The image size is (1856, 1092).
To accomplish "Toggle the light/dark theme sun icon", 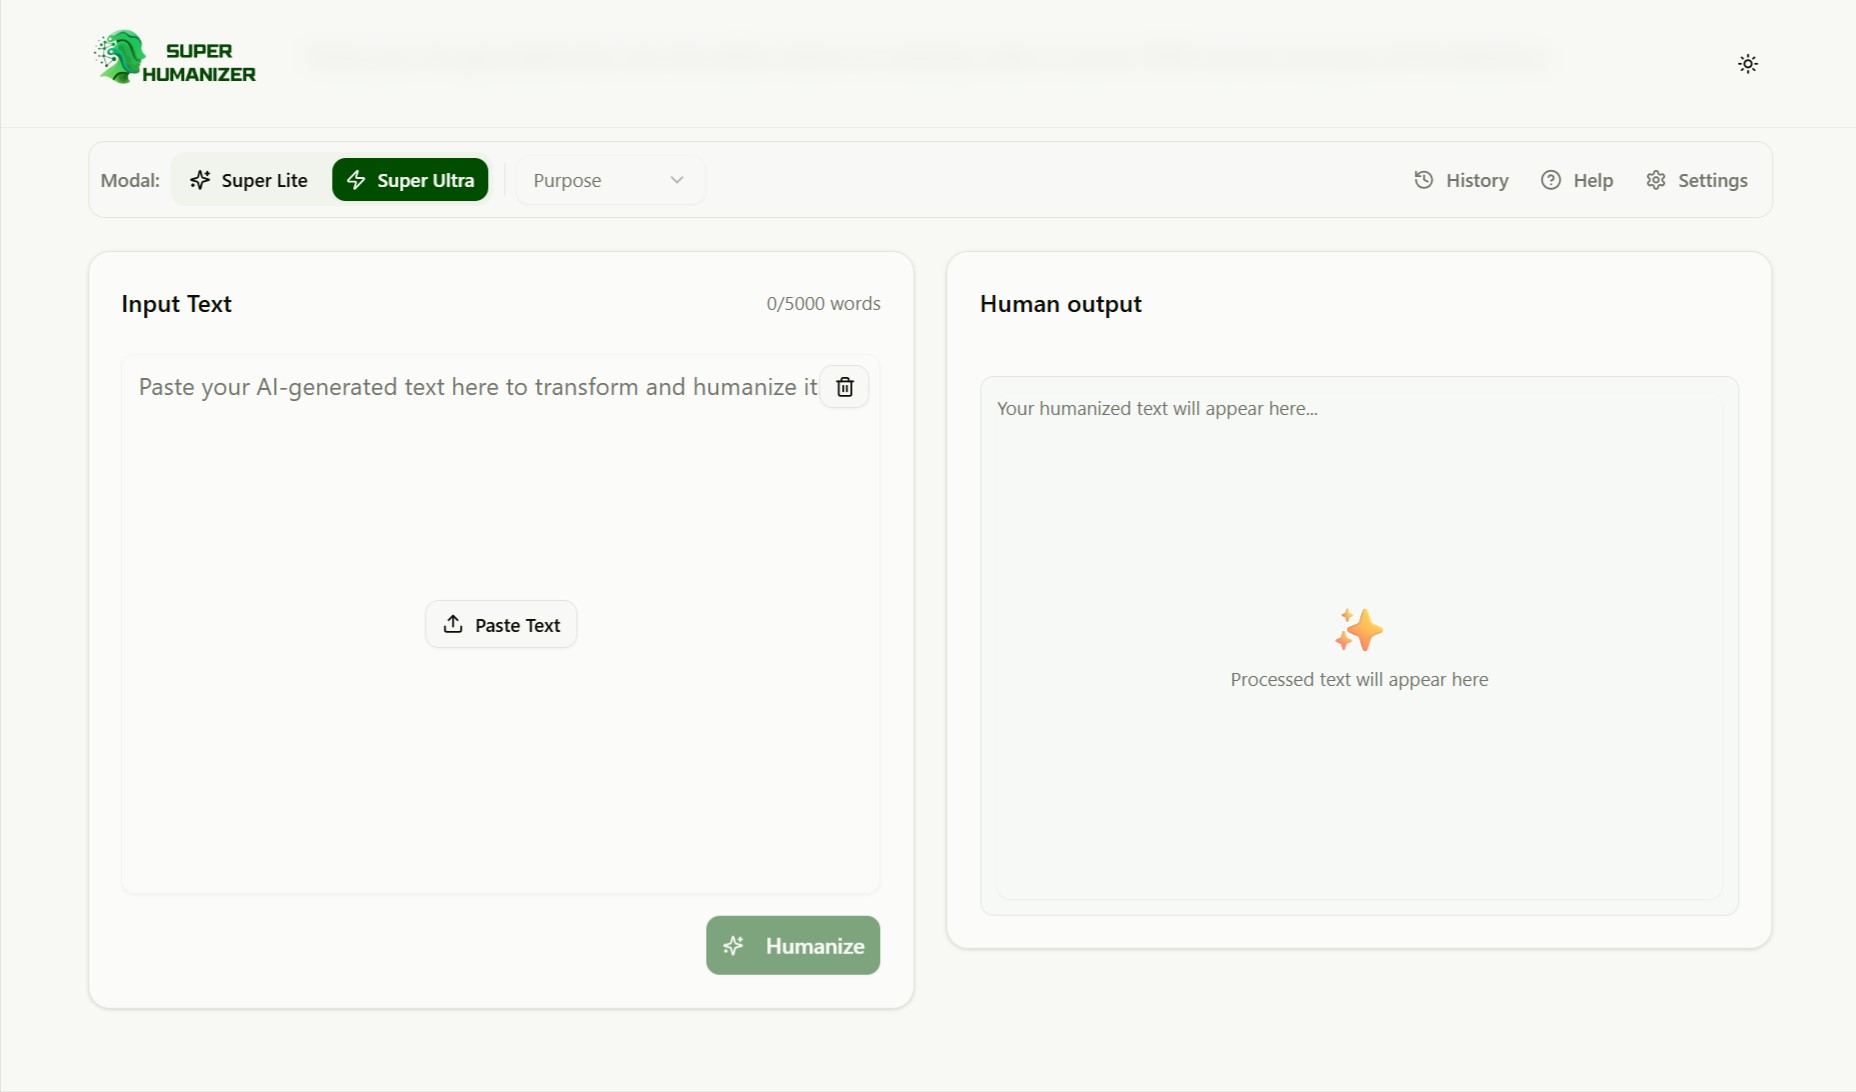I will [1747, 64].
